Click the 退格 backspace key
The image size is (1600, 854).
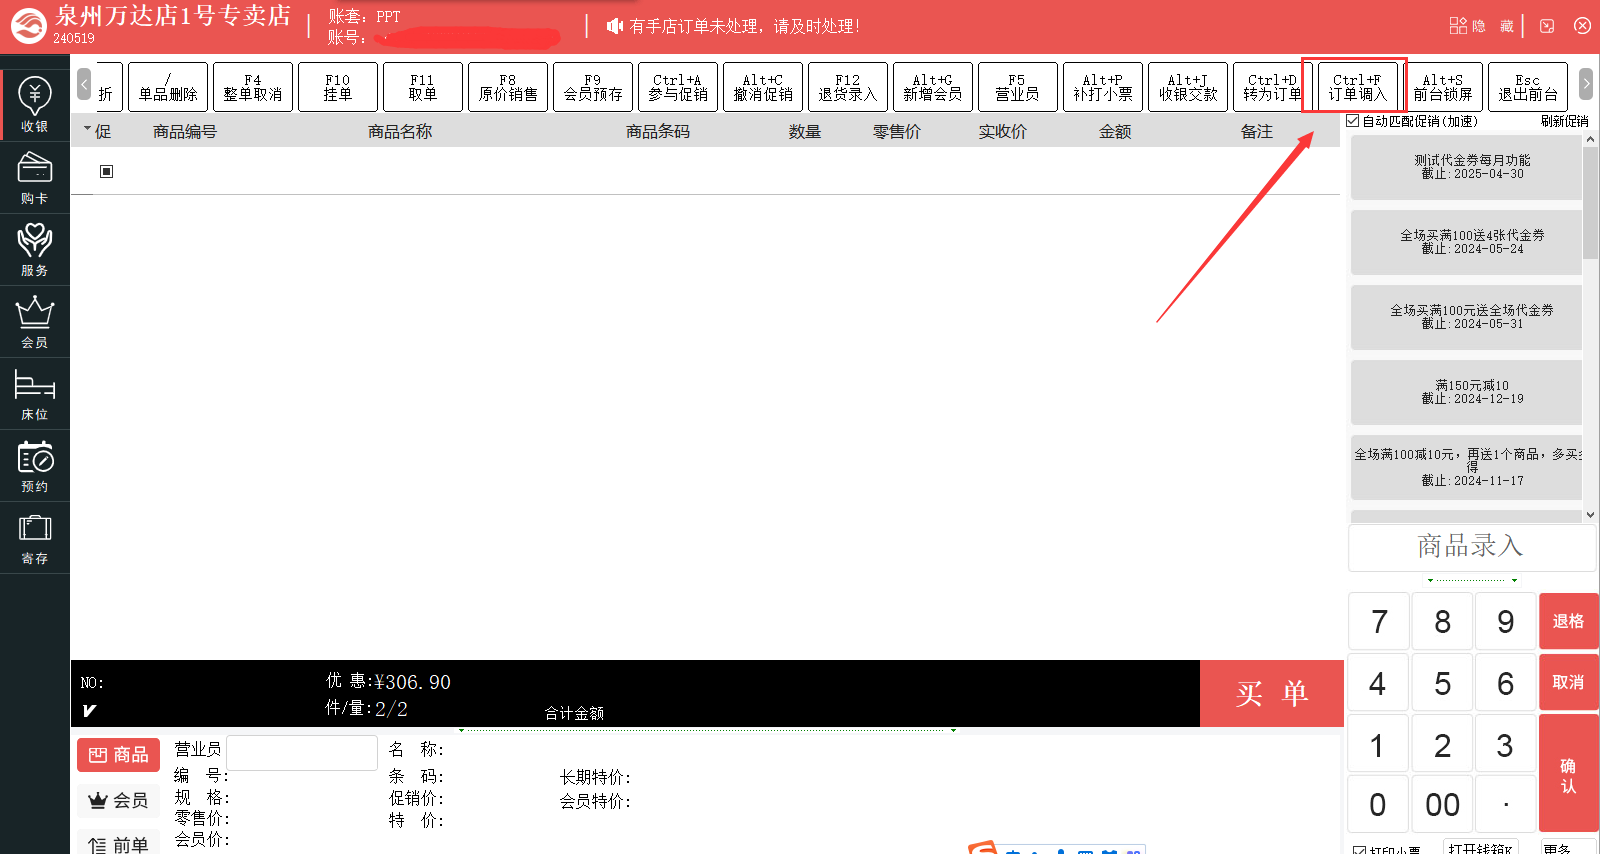tap(1568, 621)
